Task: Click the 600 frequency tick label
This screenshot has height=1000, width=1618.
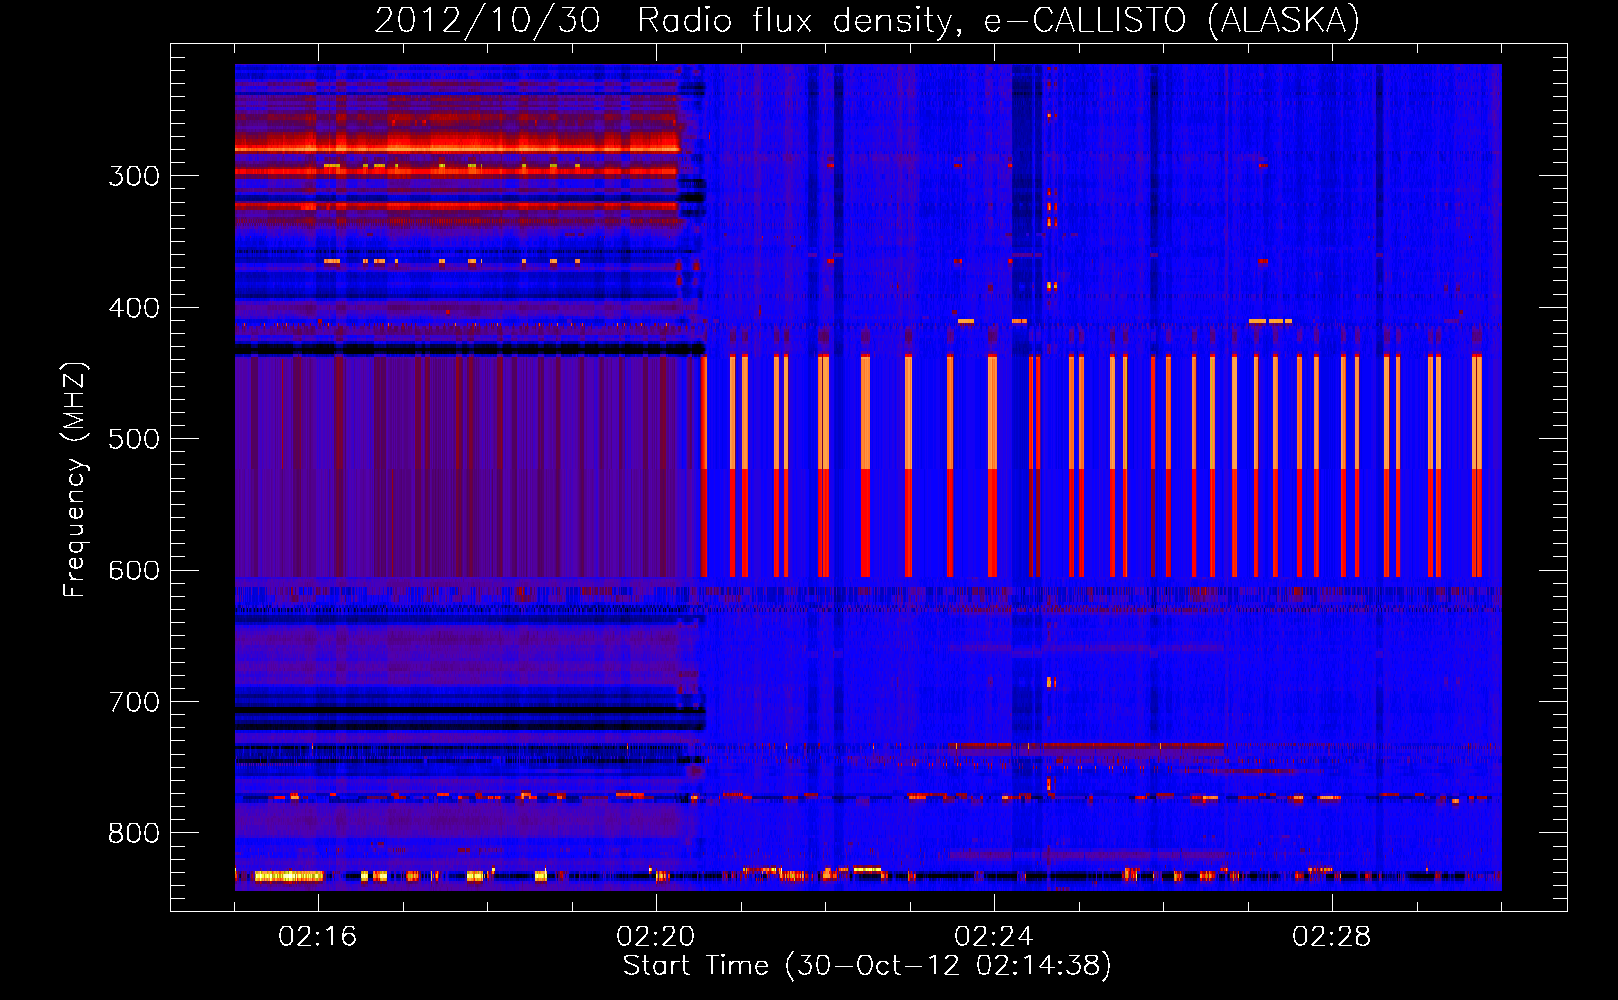Action: pyautogui.click(x=134, y=570)
